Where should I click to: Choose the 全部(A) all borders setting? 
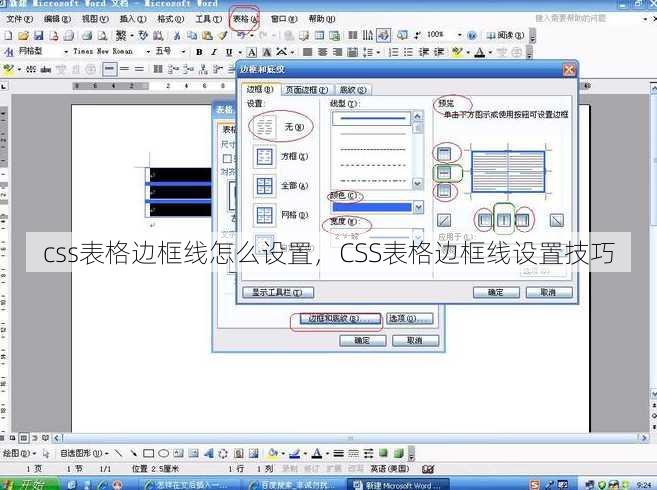[x=280, y=186]
